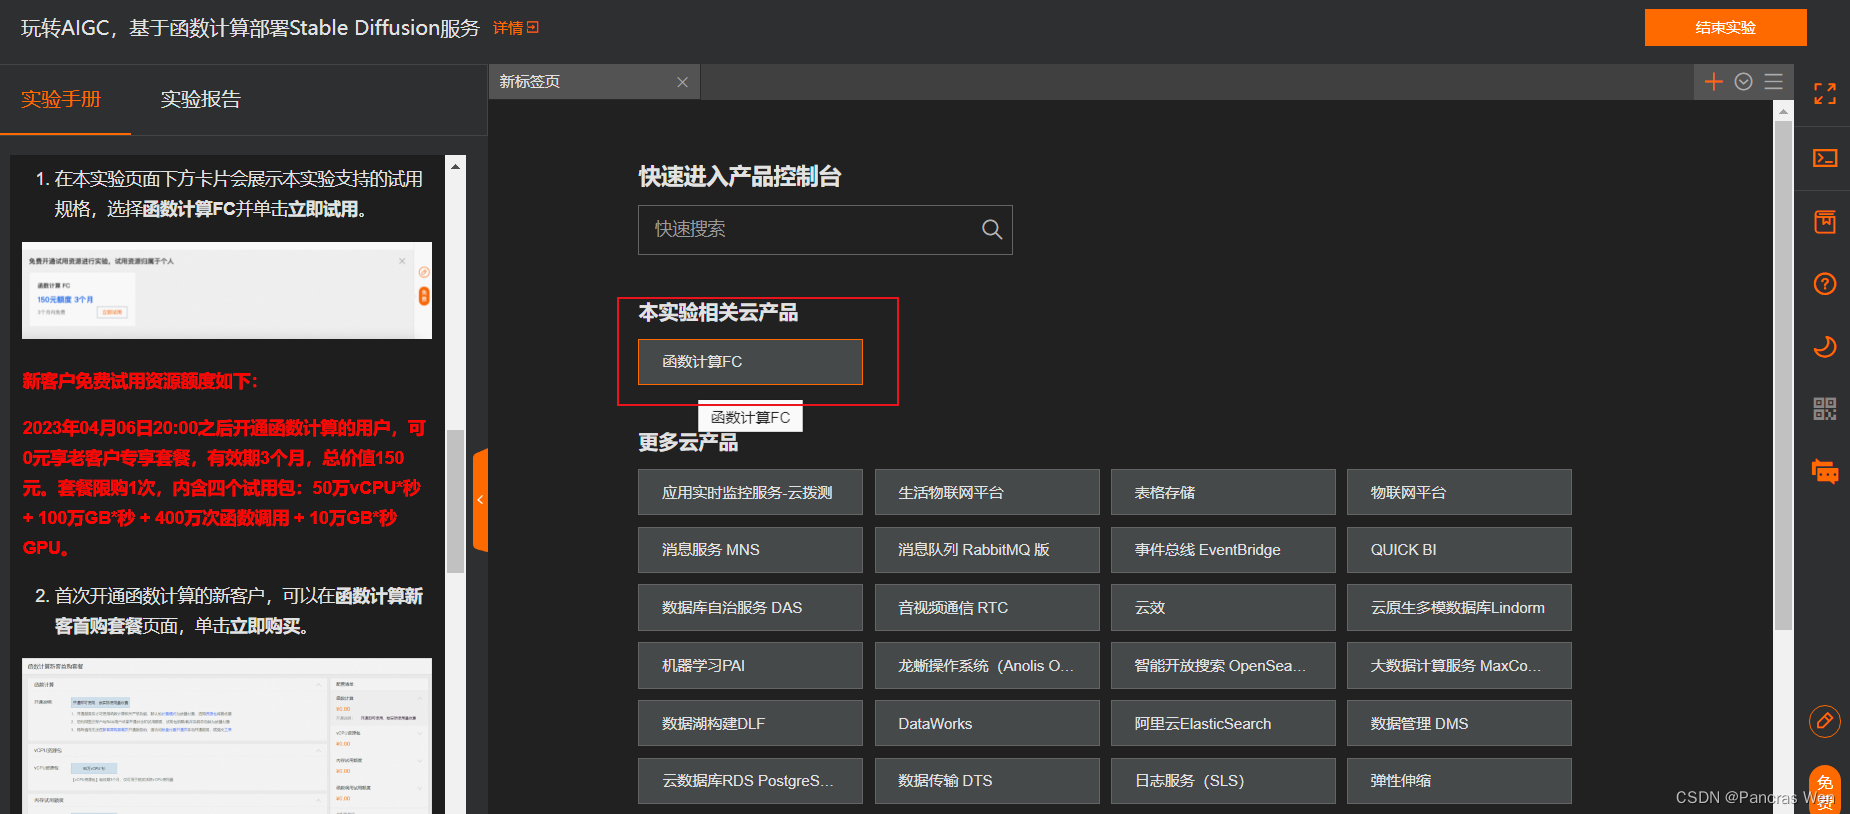The height and width of the screenshot is (814, 1850).
Task: Open 生活物联网平台 product
Action: pos(987,492)
